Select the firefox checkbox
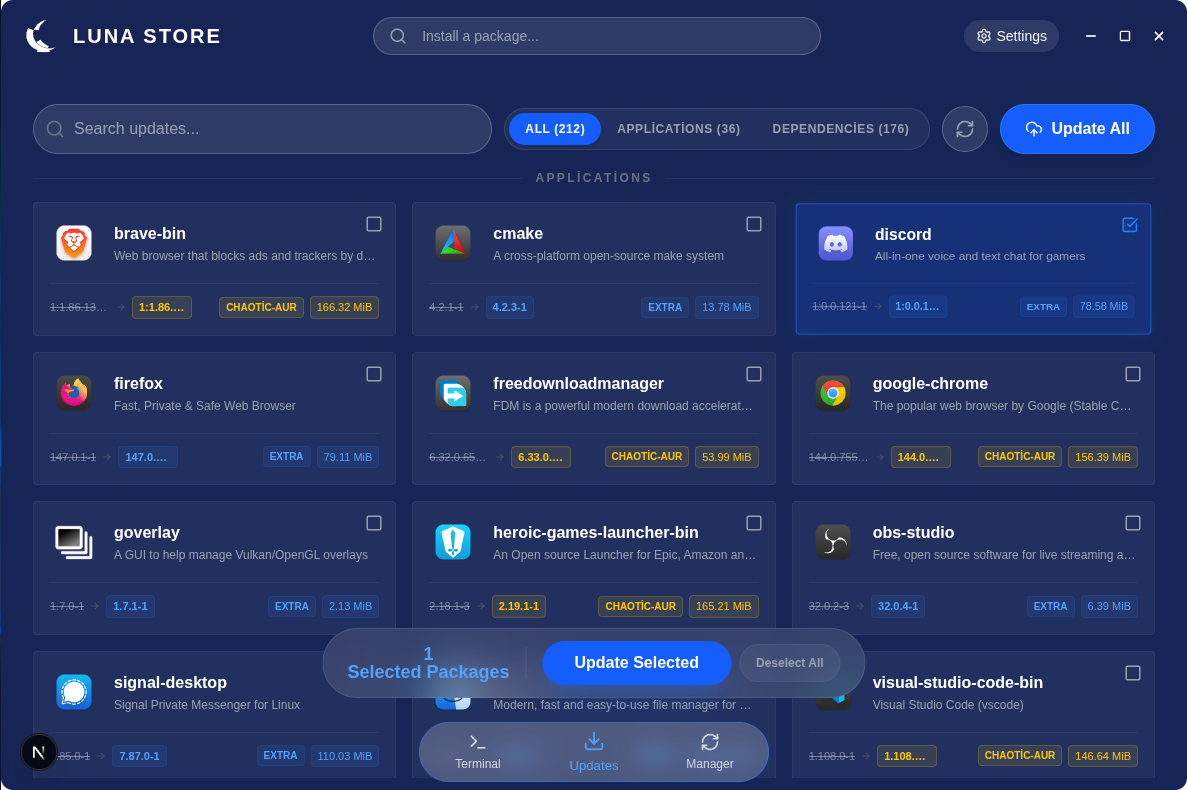This screenshot has height=790, width=1187. (x=374, y=374)
